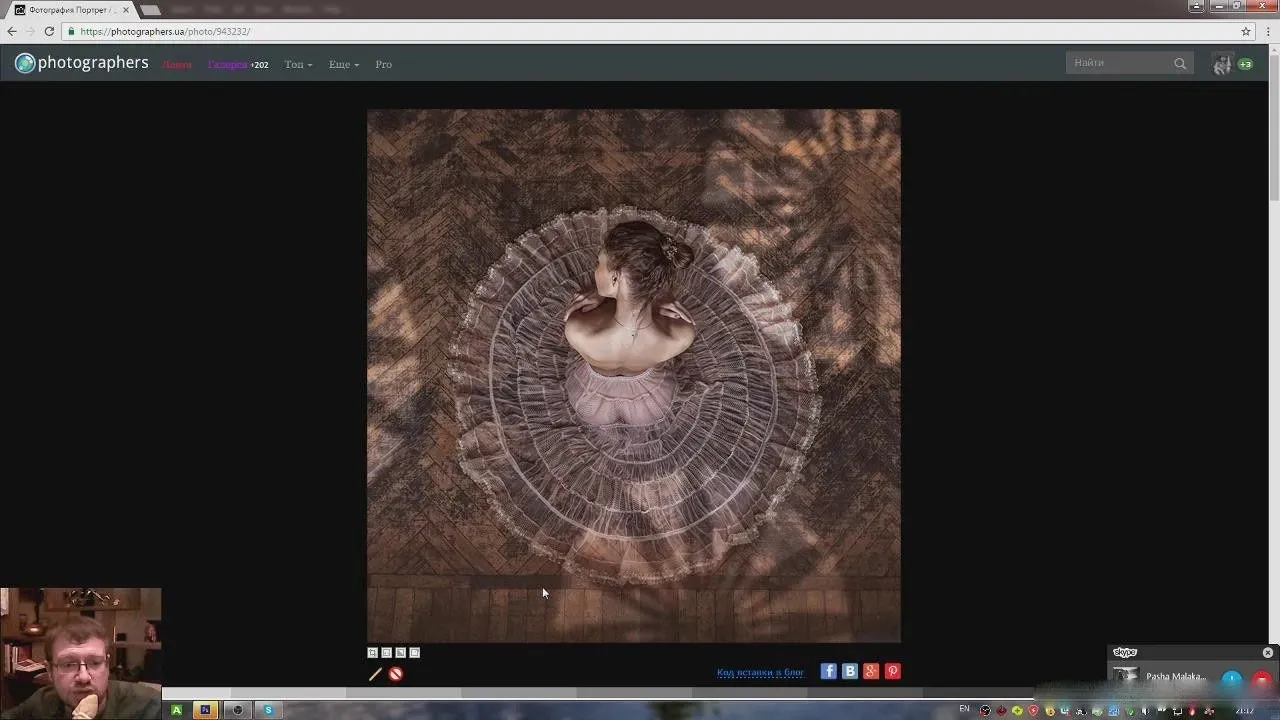Go to photographers logo home link
Screen dimensions: 1280x720
(x=82, y=63)
